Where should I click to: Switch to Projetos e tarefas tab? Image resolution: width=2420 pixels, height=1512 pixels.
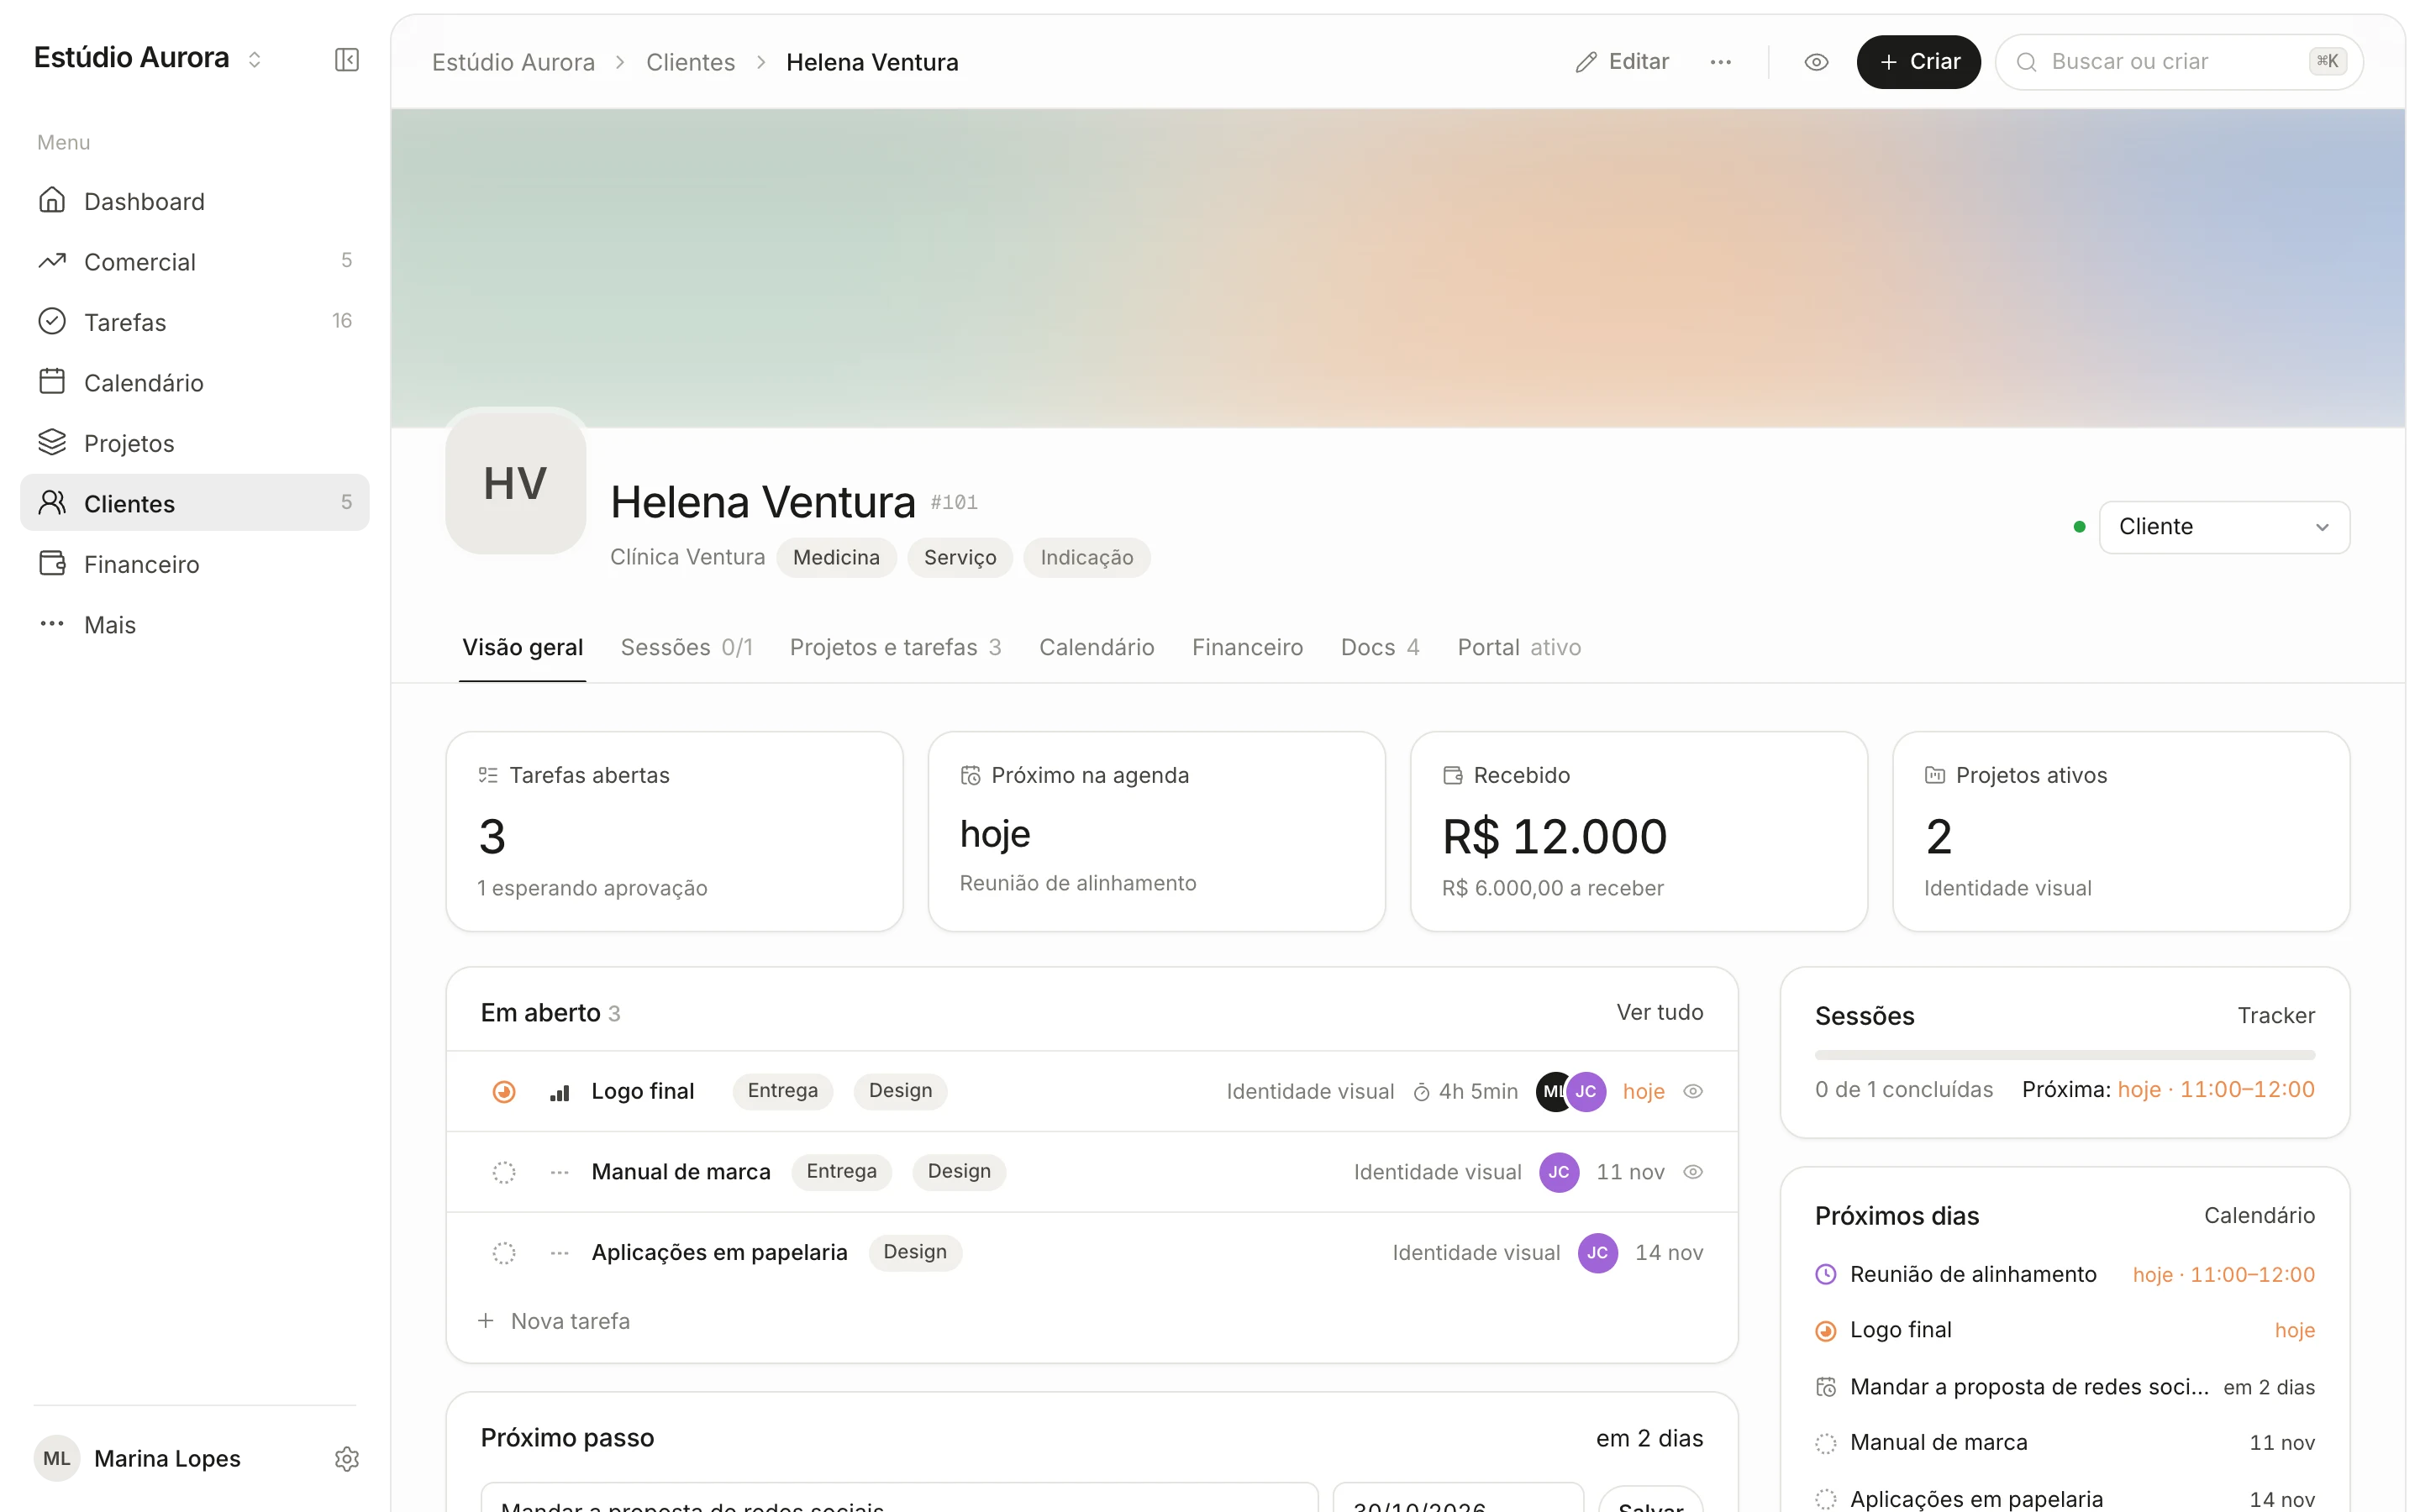click(x=895, y=648)
